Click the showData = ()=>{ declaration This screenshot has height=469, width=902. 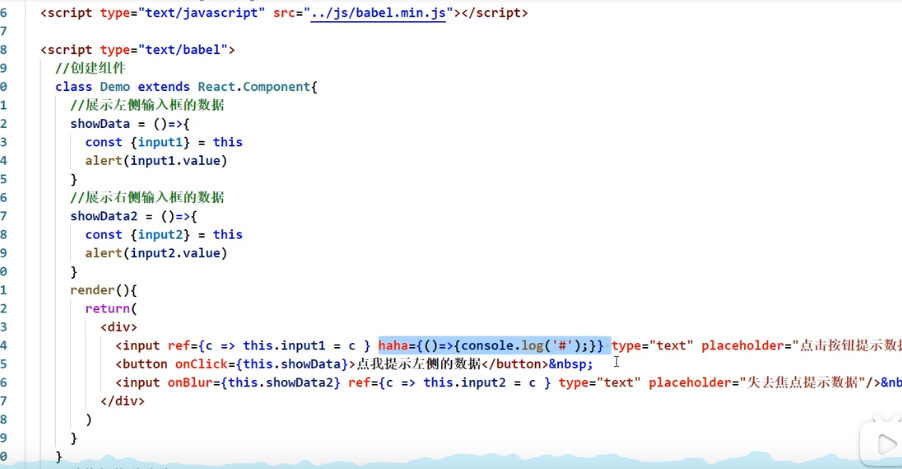(130, 124)
